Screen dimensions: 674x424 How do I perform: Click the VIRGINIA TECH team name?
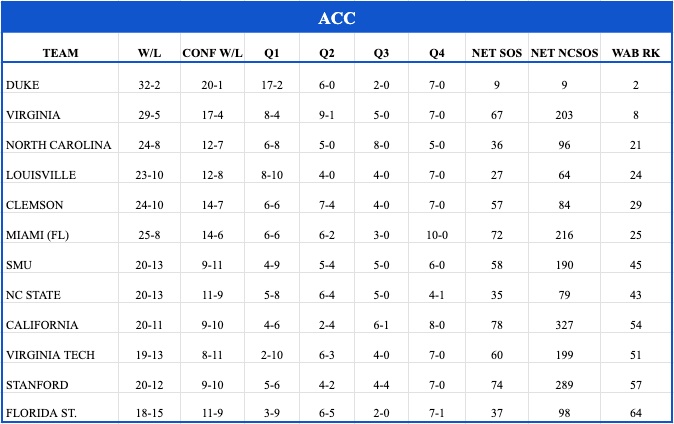coord(51,355)
